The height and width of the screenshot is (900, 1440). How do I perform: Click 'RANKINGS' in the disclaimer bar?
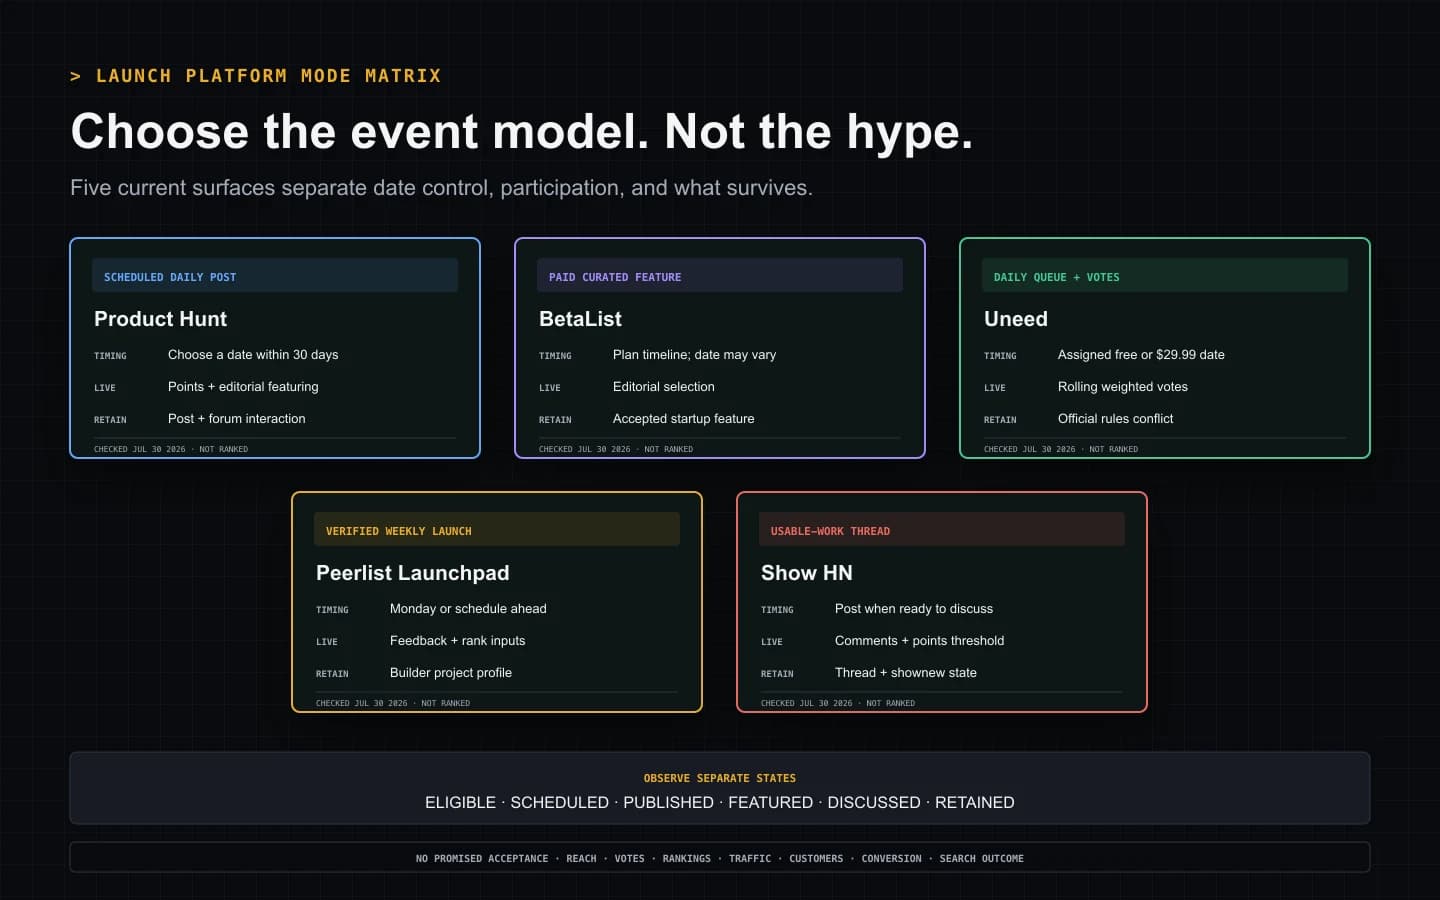click(686, 859)
